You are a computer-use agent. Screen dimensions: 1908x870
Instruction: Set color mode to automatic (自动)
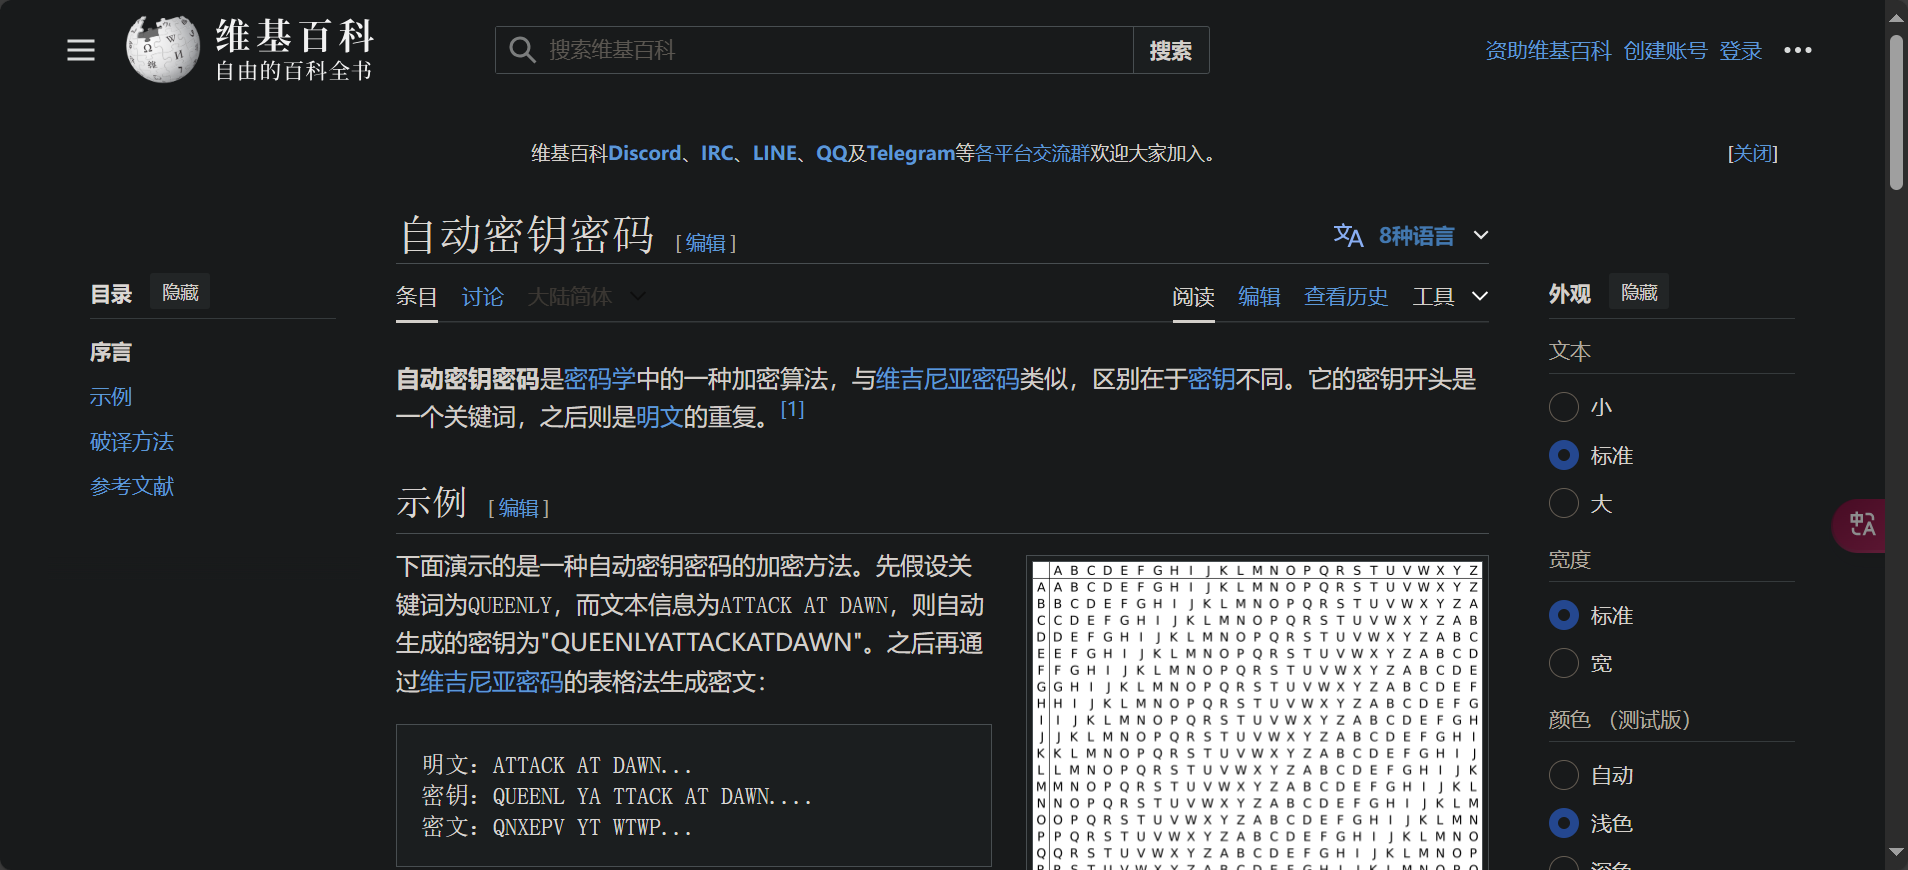tap(1564, 775)
